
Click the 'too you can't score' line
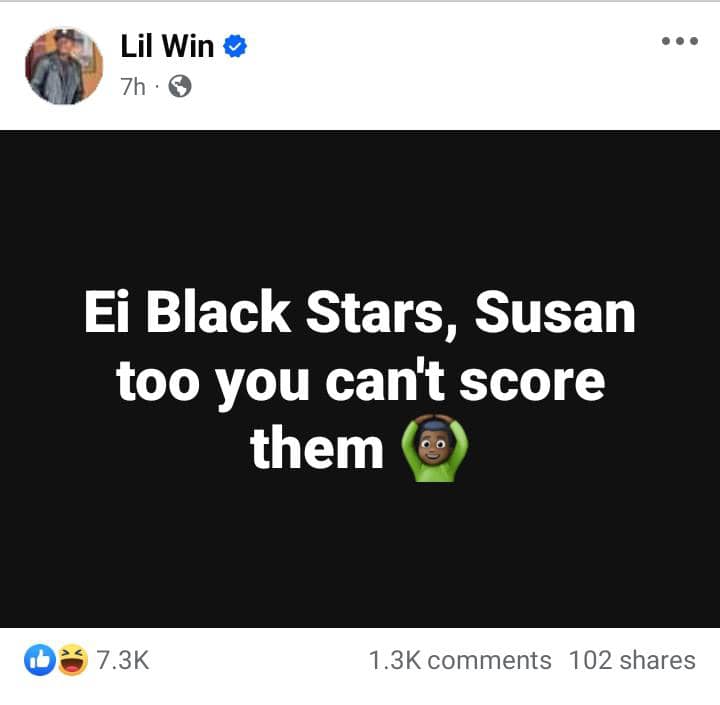tap(360, 382)
